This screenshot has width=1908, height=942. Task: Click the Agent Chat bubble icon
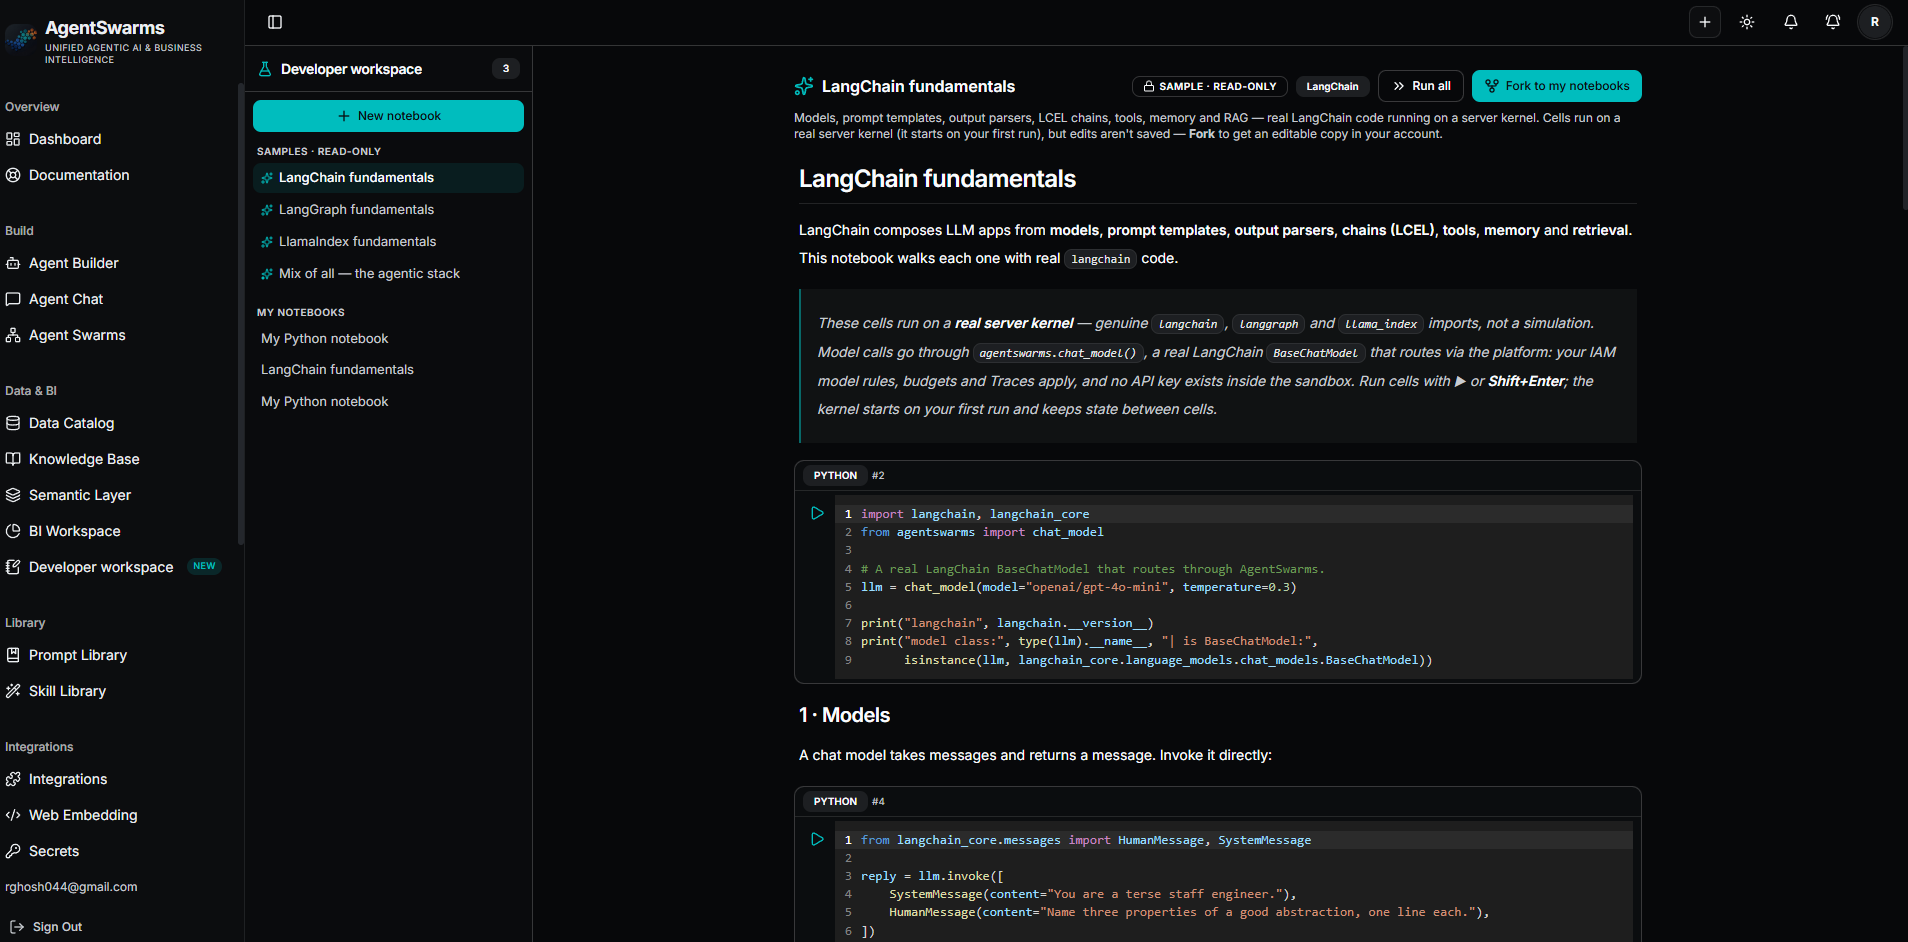(13, 299)
